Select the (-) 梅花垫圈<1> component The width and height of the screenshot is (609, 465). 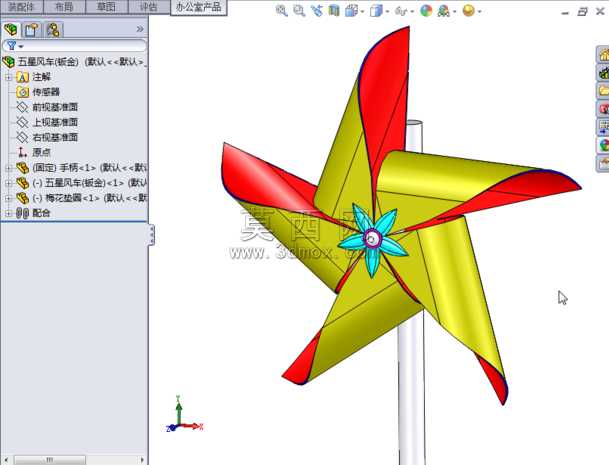[82, 198]
